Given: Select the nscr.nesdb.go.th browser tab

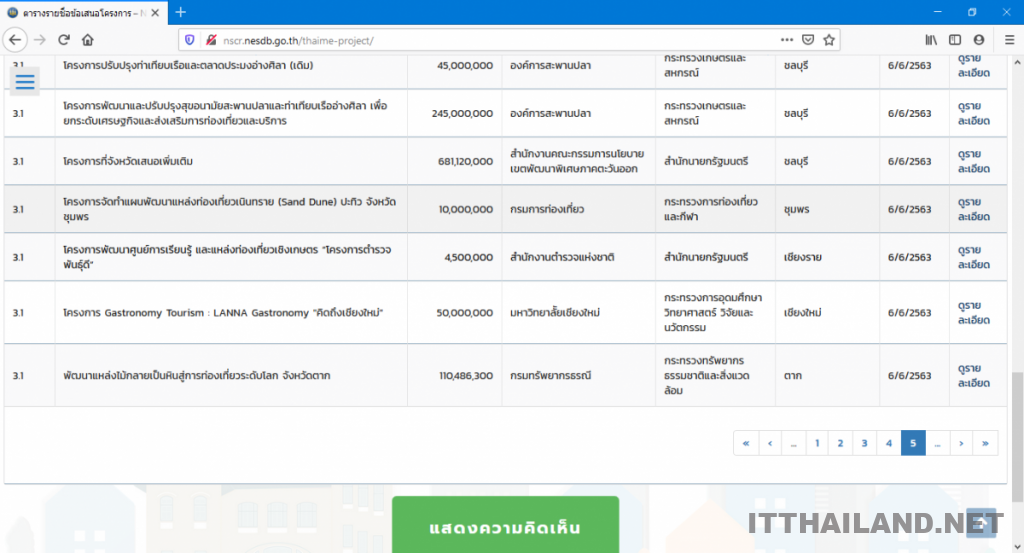Looking at the screenshot, I should [x=84, y=12].
